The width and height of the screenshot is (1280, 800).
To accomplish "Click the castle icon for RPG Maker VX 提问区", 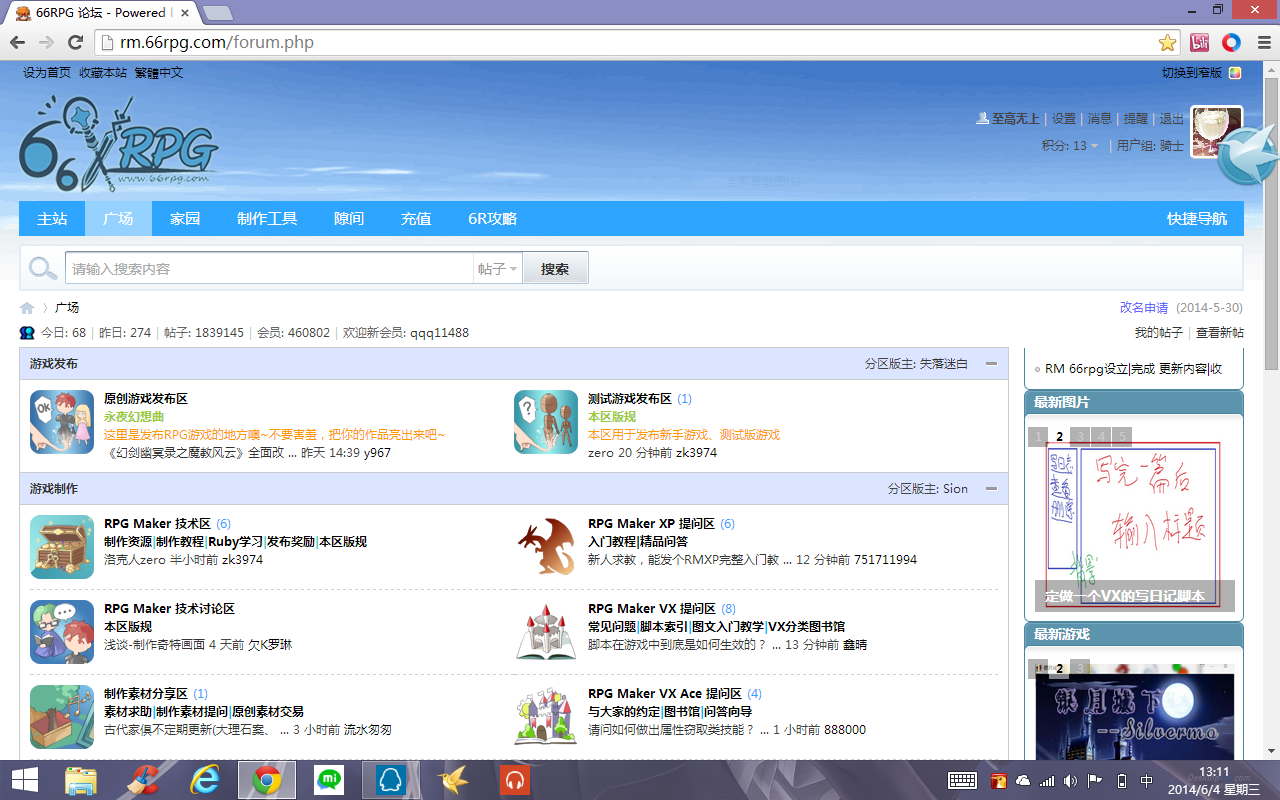I will click(x=546, y=631).
